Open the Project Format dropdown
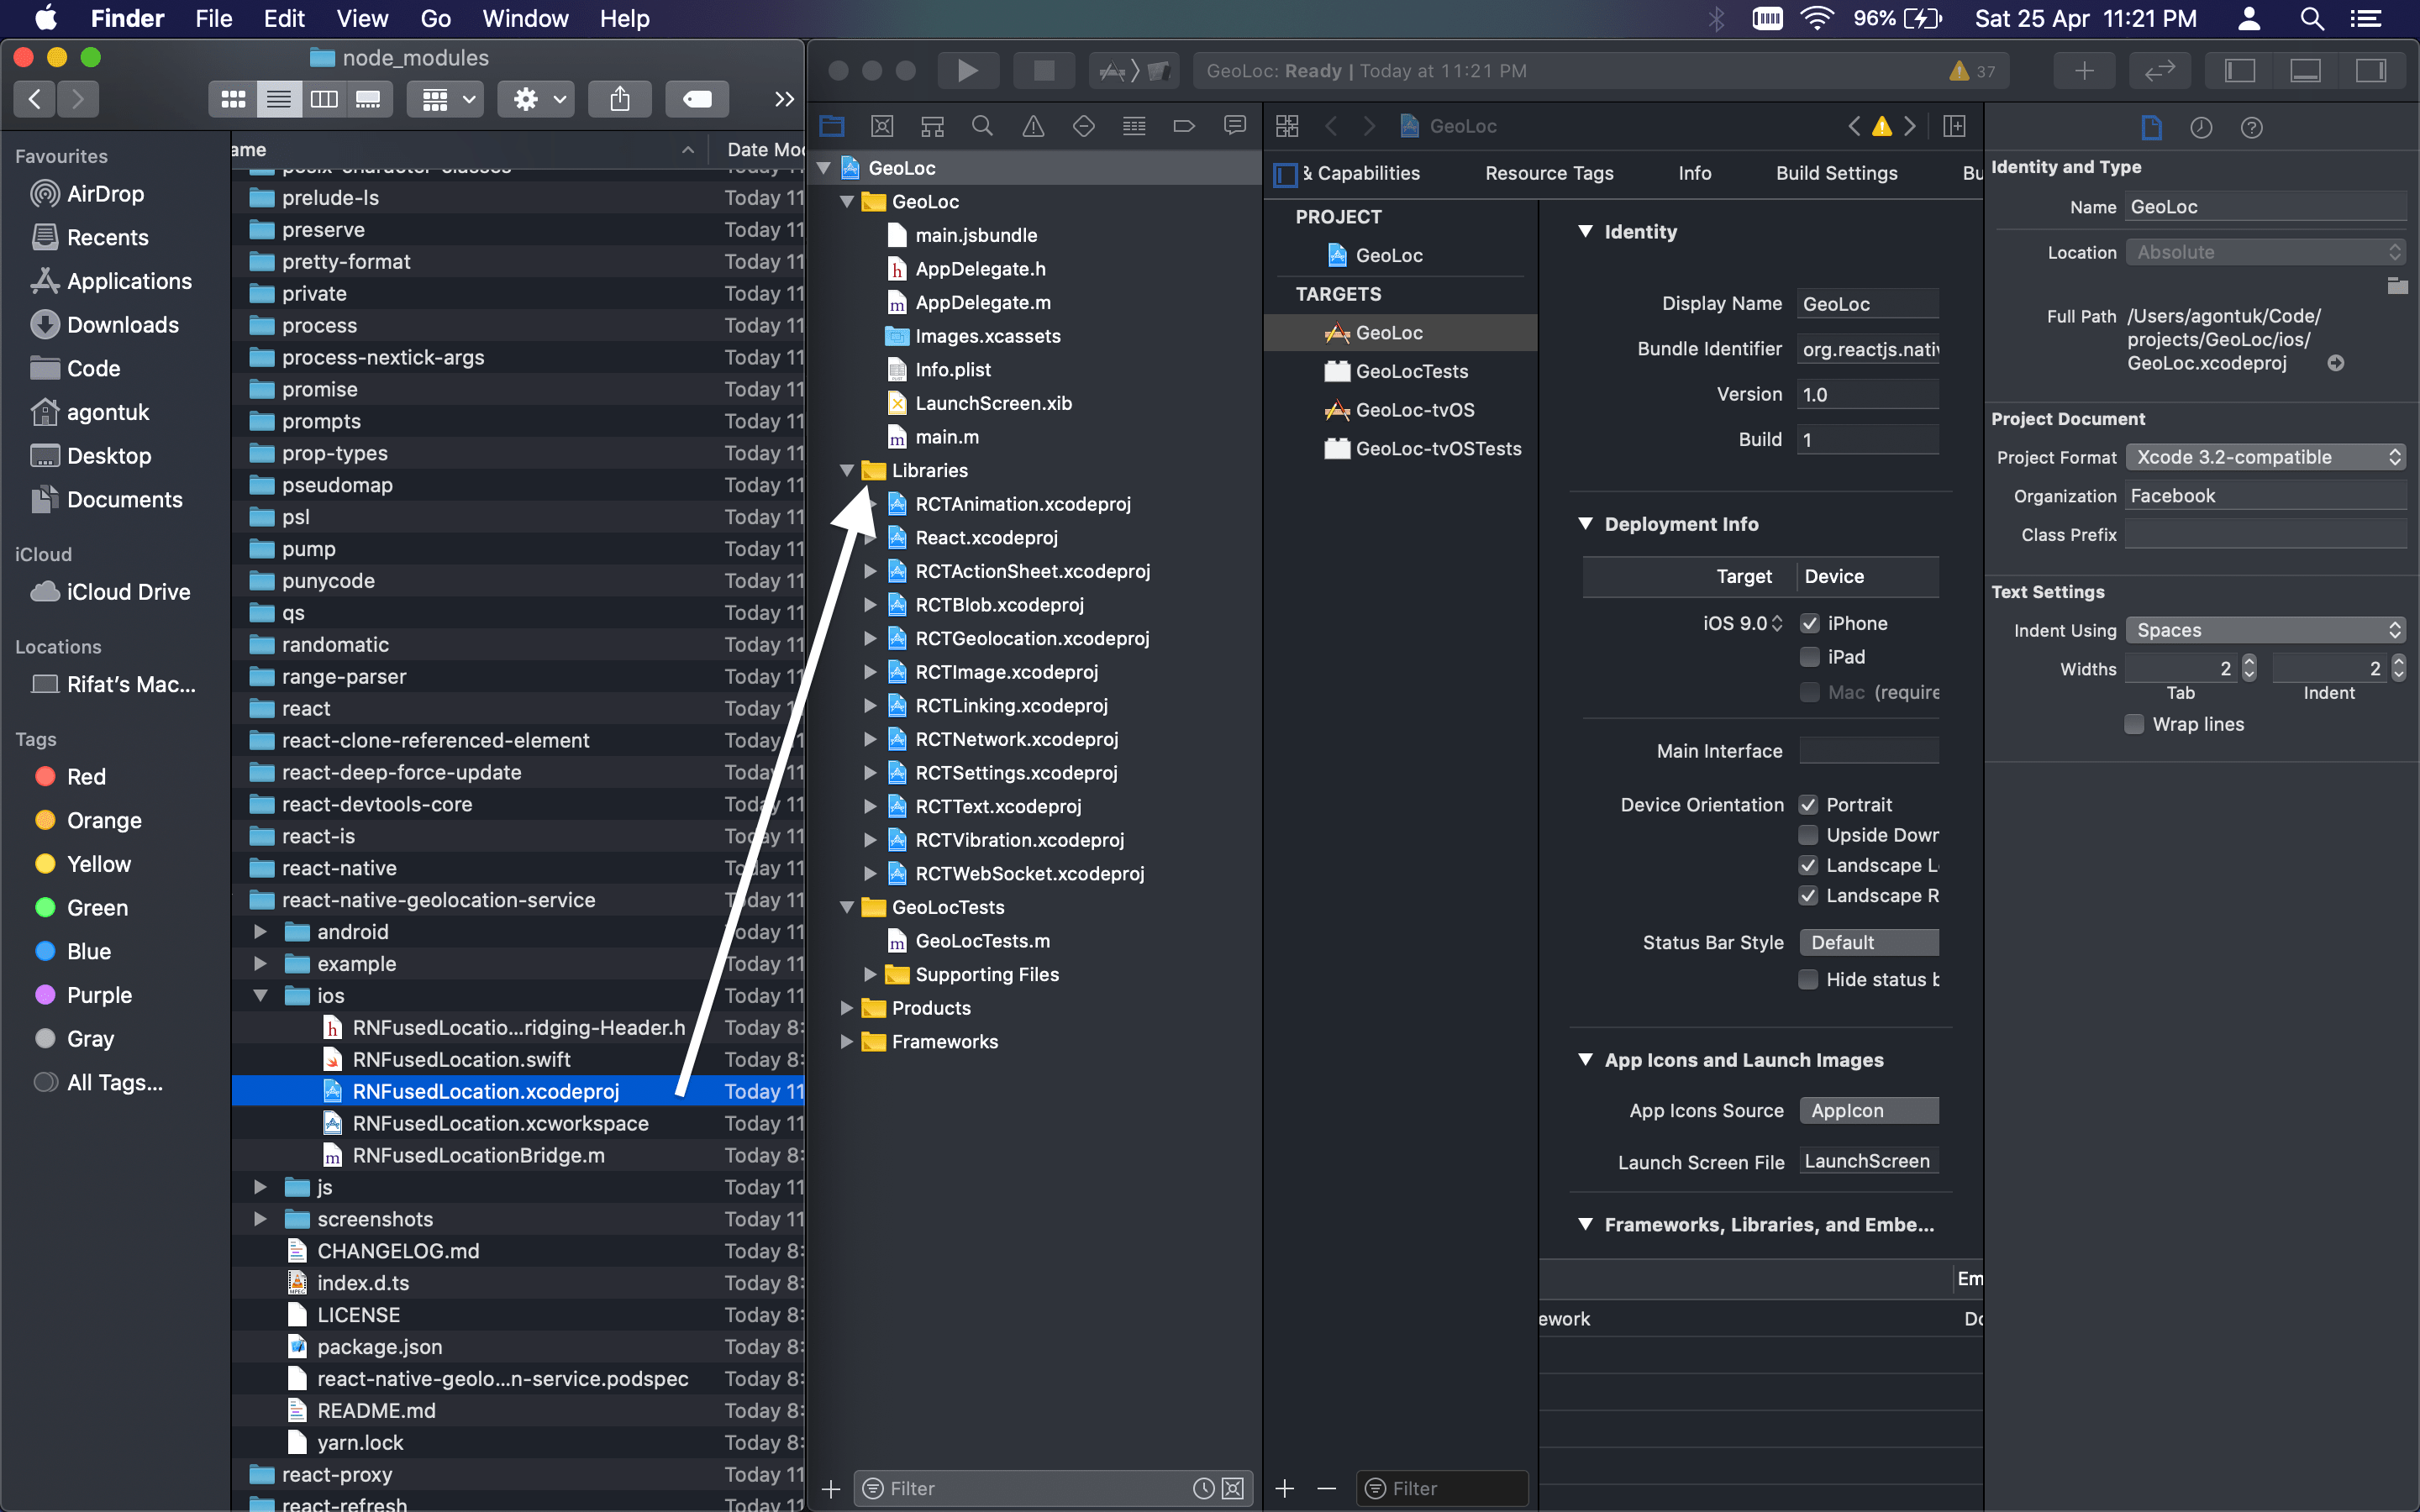2420x1512 pixels. point(2265,457)
